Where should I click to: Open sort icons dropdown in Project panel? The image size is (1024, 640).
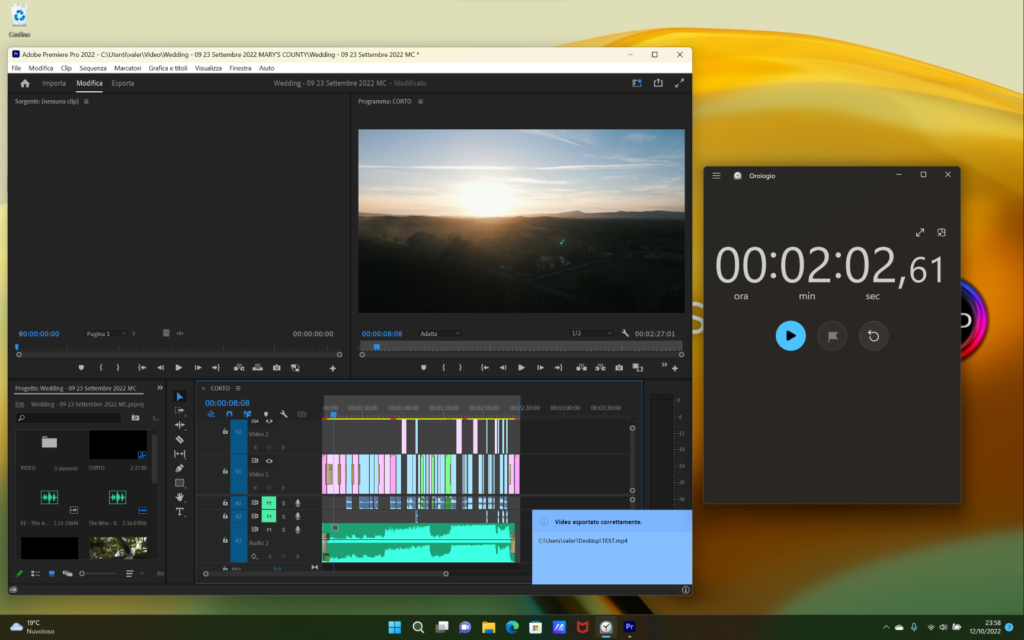(133, 573)
